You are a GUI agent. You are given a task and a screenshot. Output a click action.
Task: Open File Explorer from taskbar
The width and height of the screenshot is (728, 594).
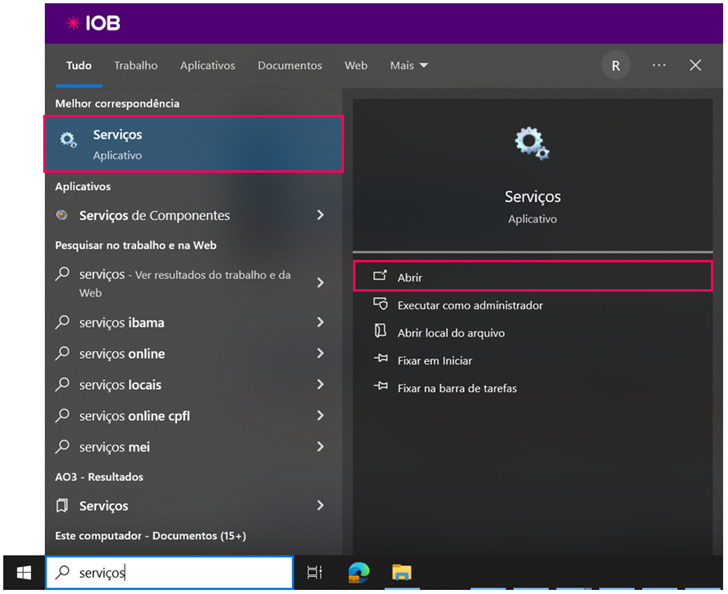401,572
